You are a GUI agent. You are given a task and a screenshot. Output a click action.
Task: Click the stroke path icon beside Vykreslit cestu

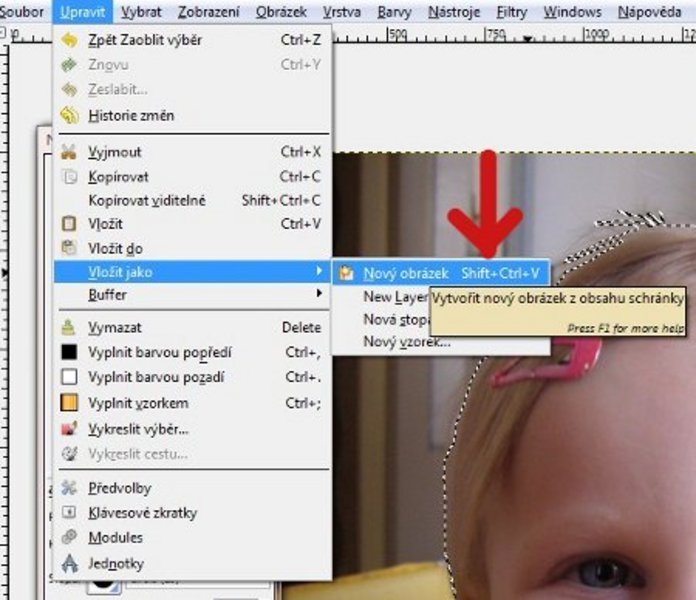click(x=69, y=454)
